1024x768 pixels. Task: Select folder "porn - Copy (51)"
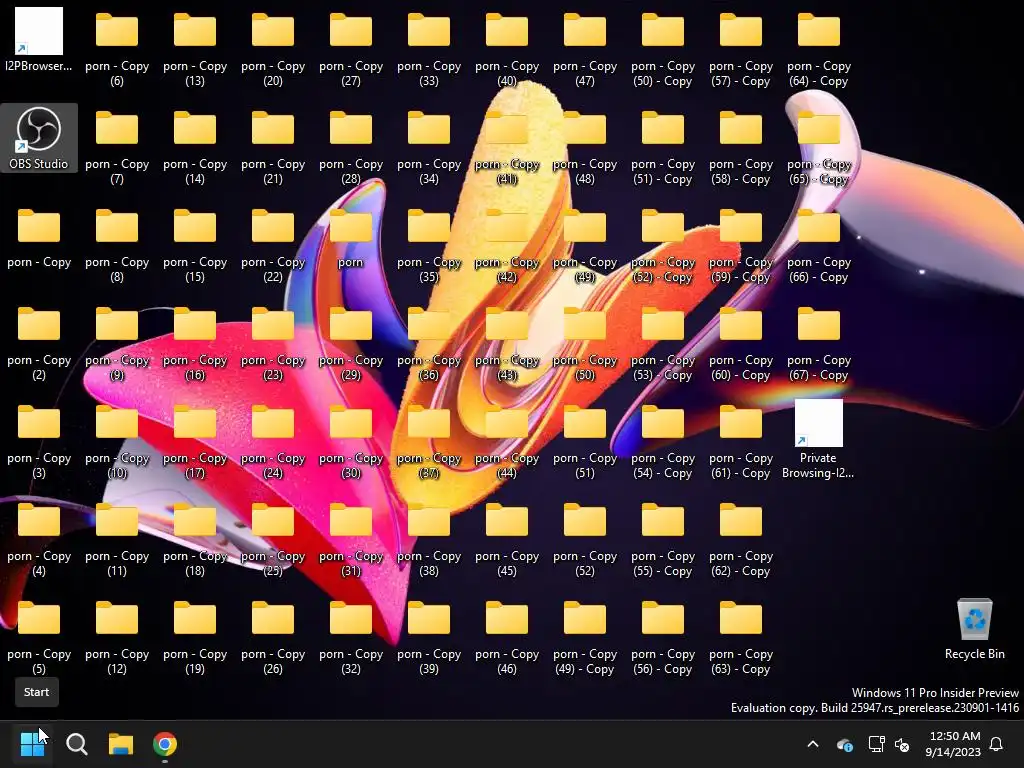tap(584, 441)
